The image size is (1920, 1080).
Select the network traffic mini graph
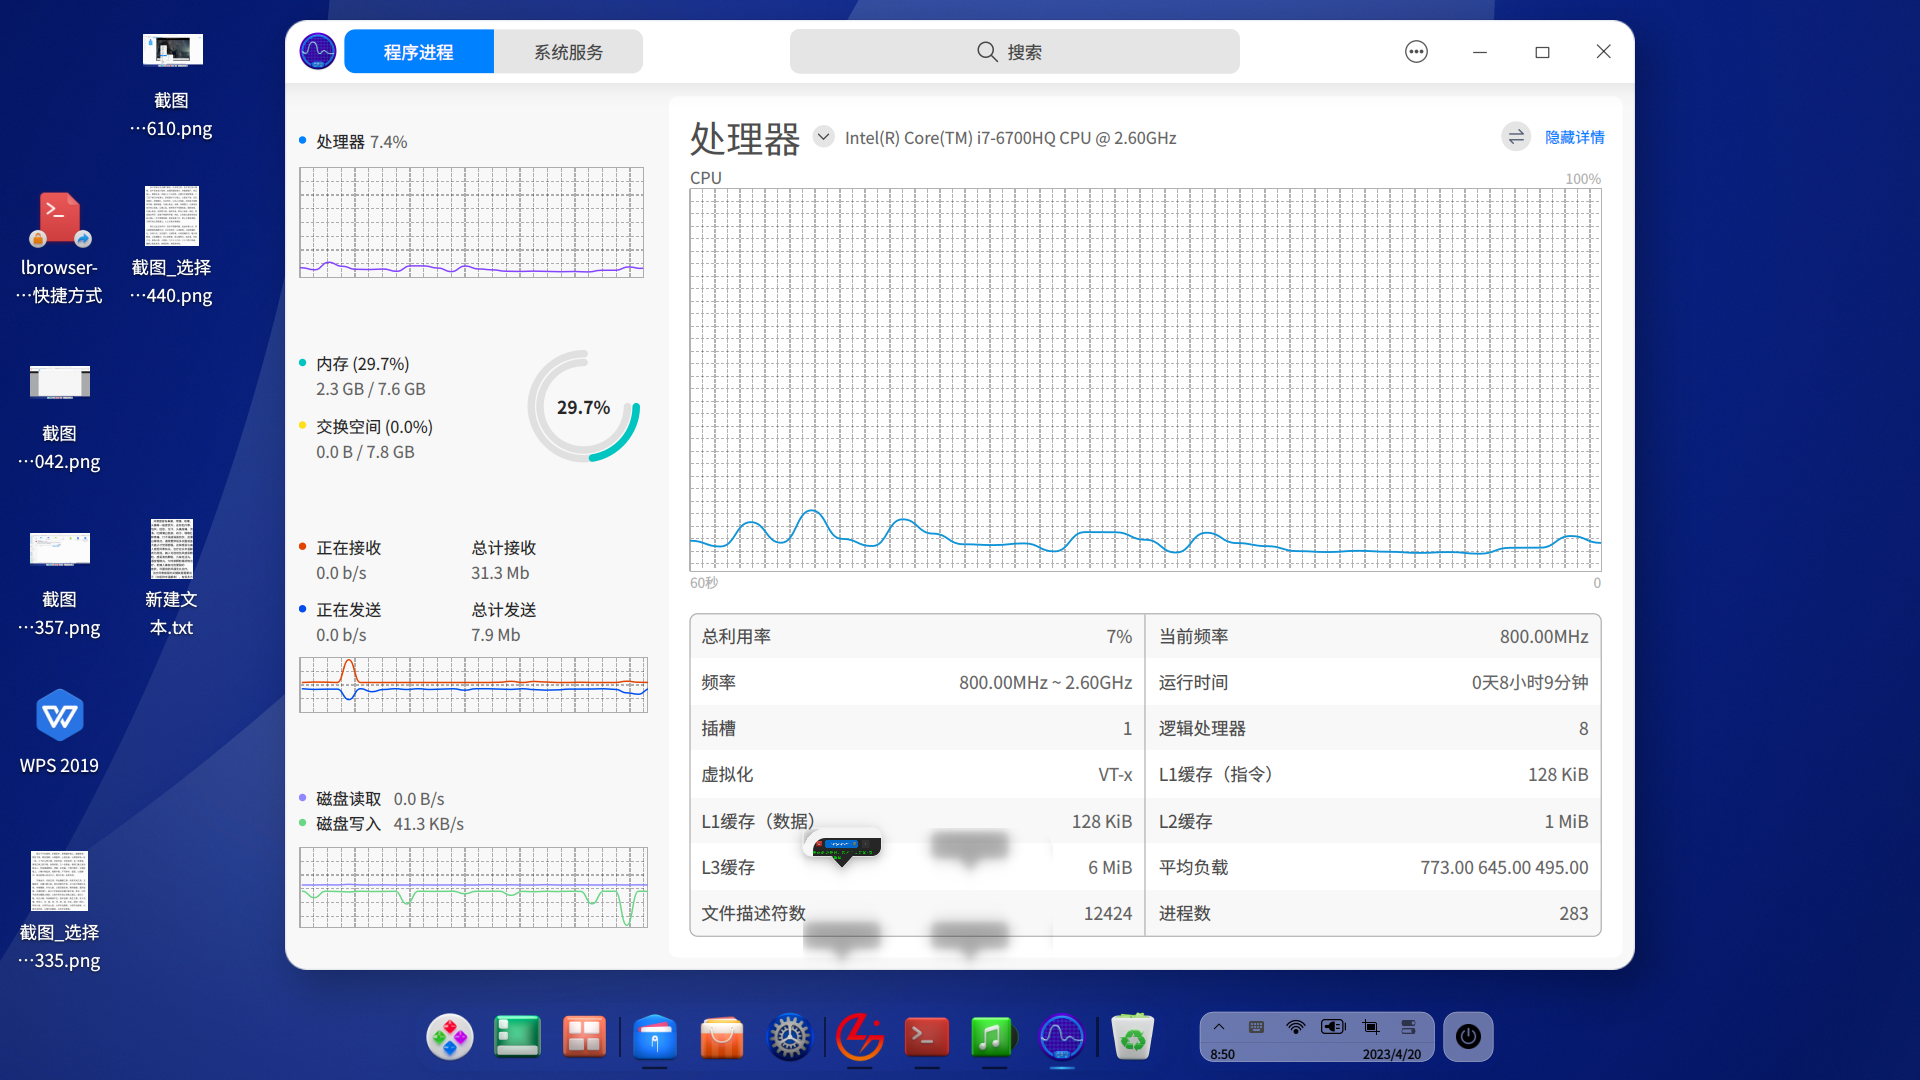[x=473, y=685]
